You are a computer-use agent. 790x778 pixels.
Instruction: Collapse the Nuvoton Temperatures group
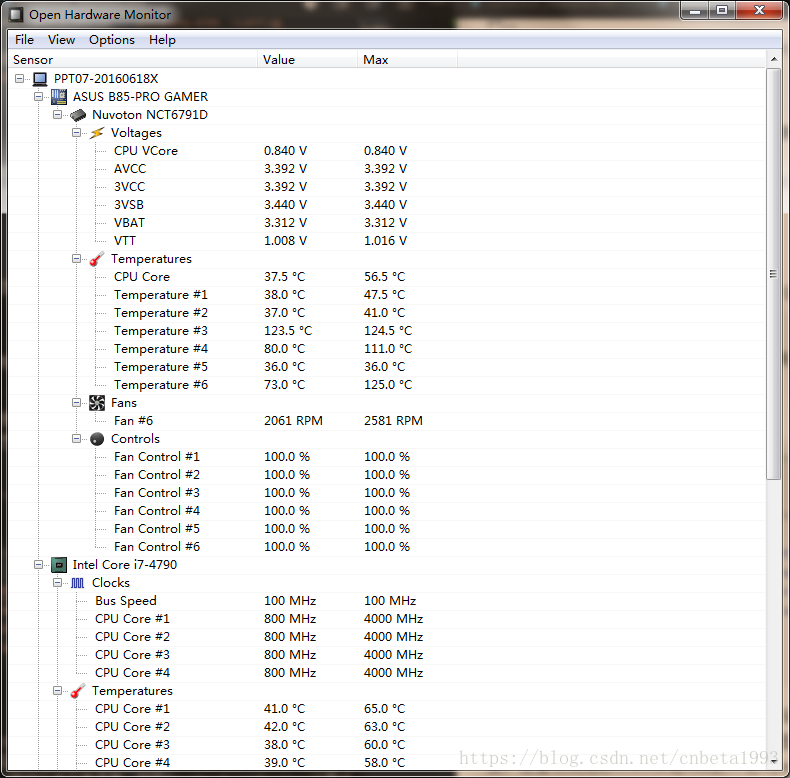77,259
